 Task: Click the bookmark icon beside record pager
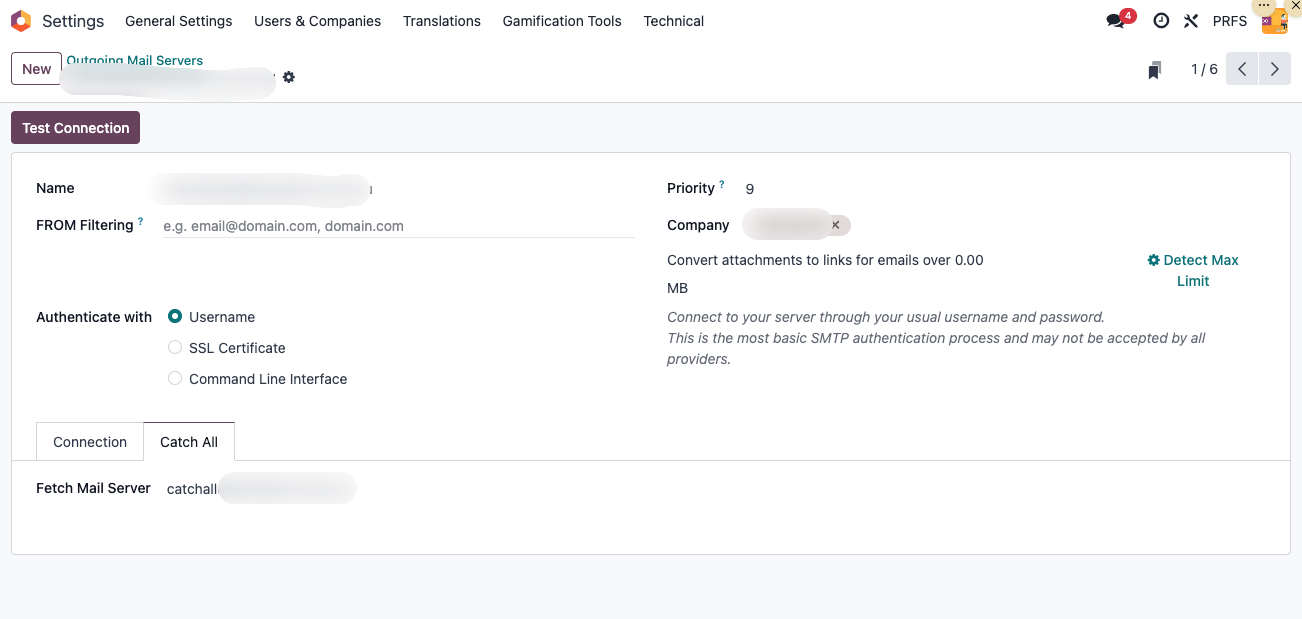click(x=1154, y=70)
